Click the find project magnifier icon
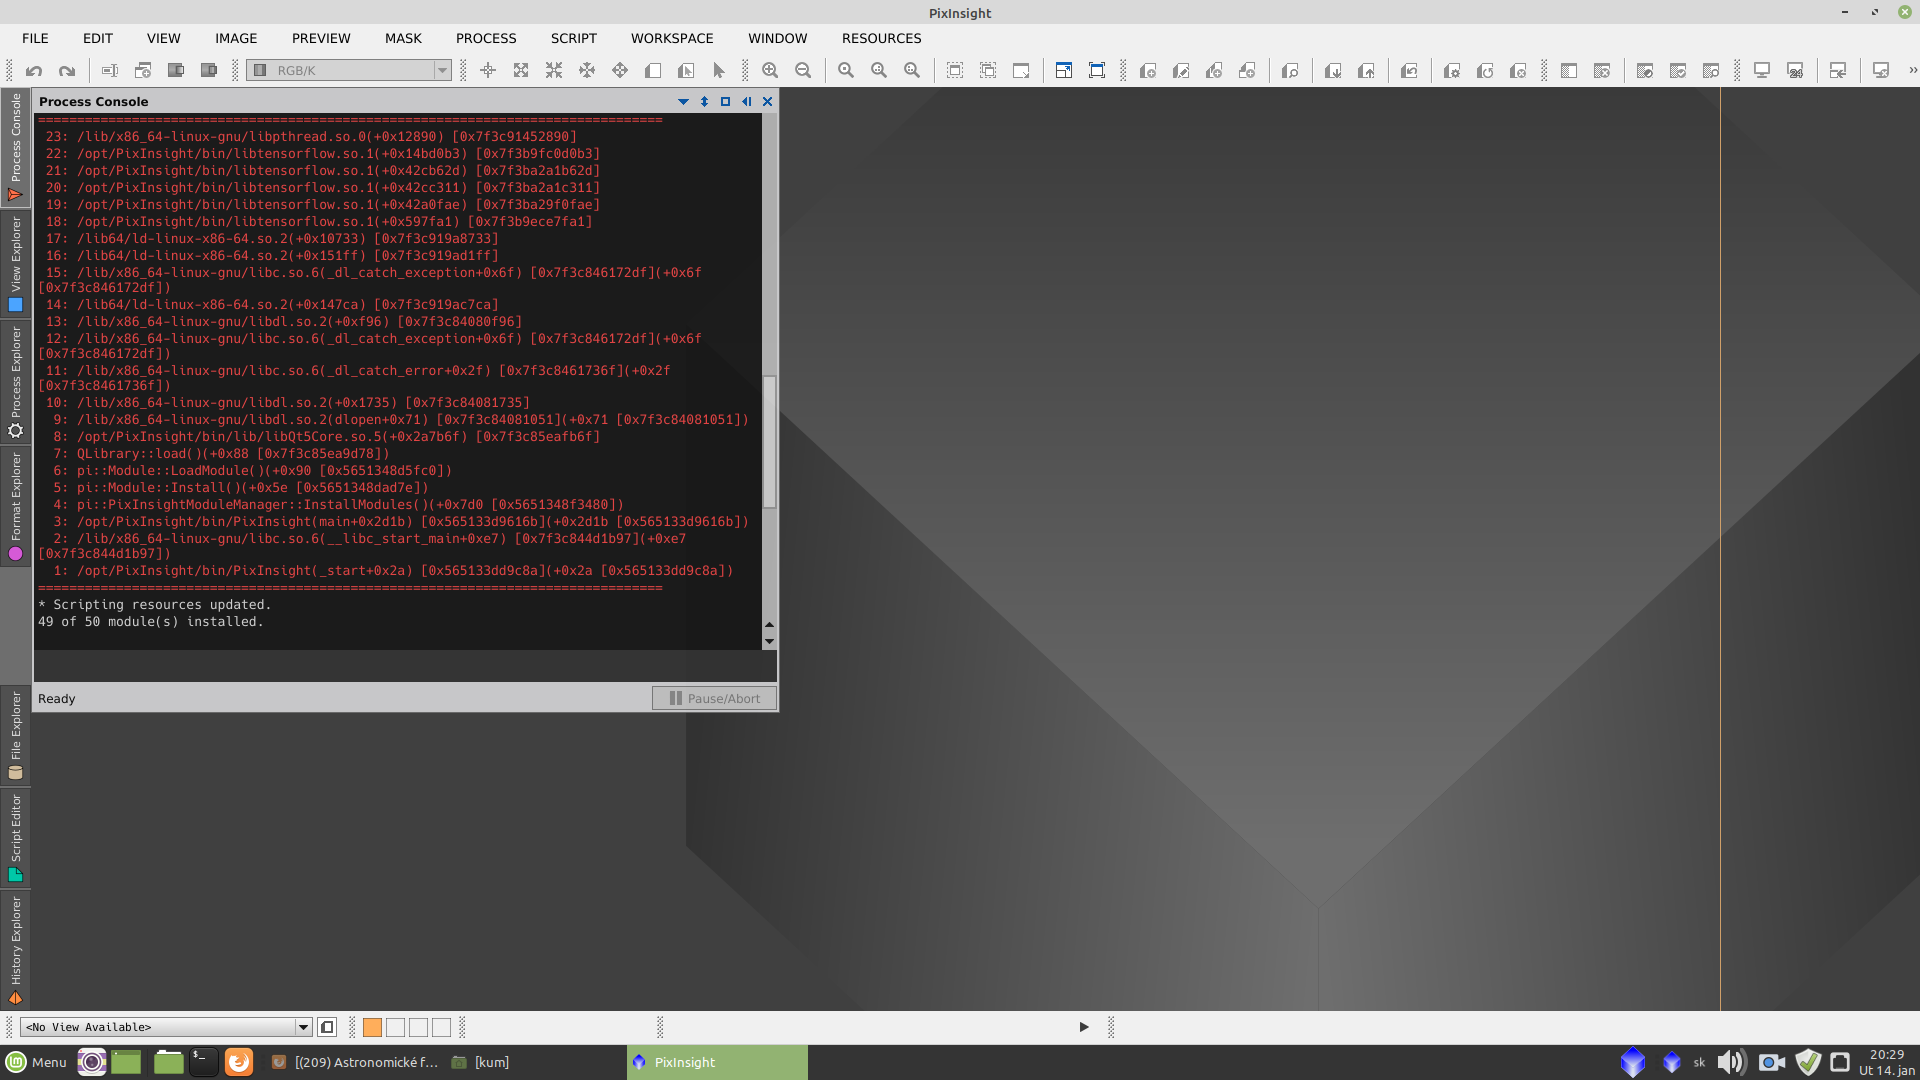Viewport: 1920px width, 1080px height. 1290,71
